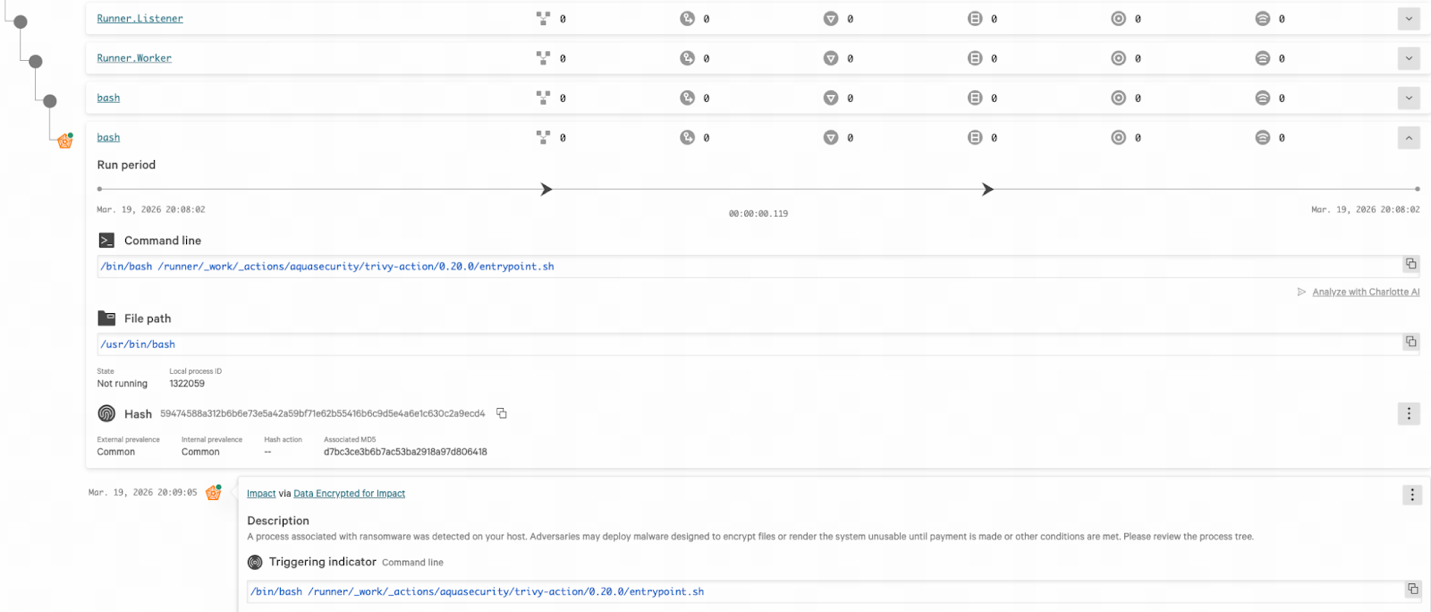Click the Run period timeline start marker
The height and width of the screenshot is (612, 1431).
[x=99, y=189]
